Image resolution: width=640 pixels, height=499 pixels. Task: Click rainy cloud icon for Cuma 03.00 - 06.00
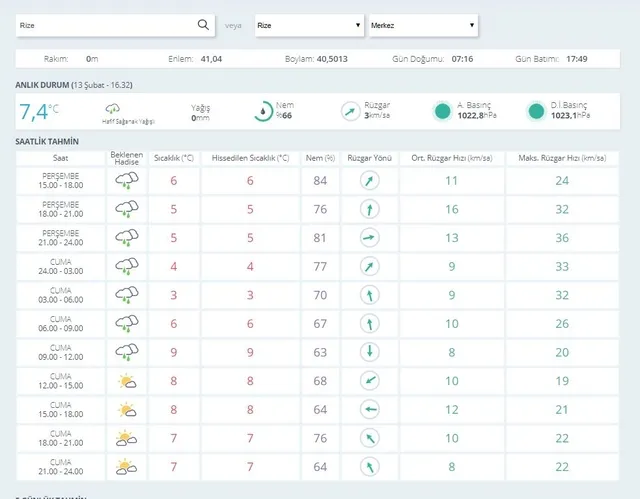[127, 295]
